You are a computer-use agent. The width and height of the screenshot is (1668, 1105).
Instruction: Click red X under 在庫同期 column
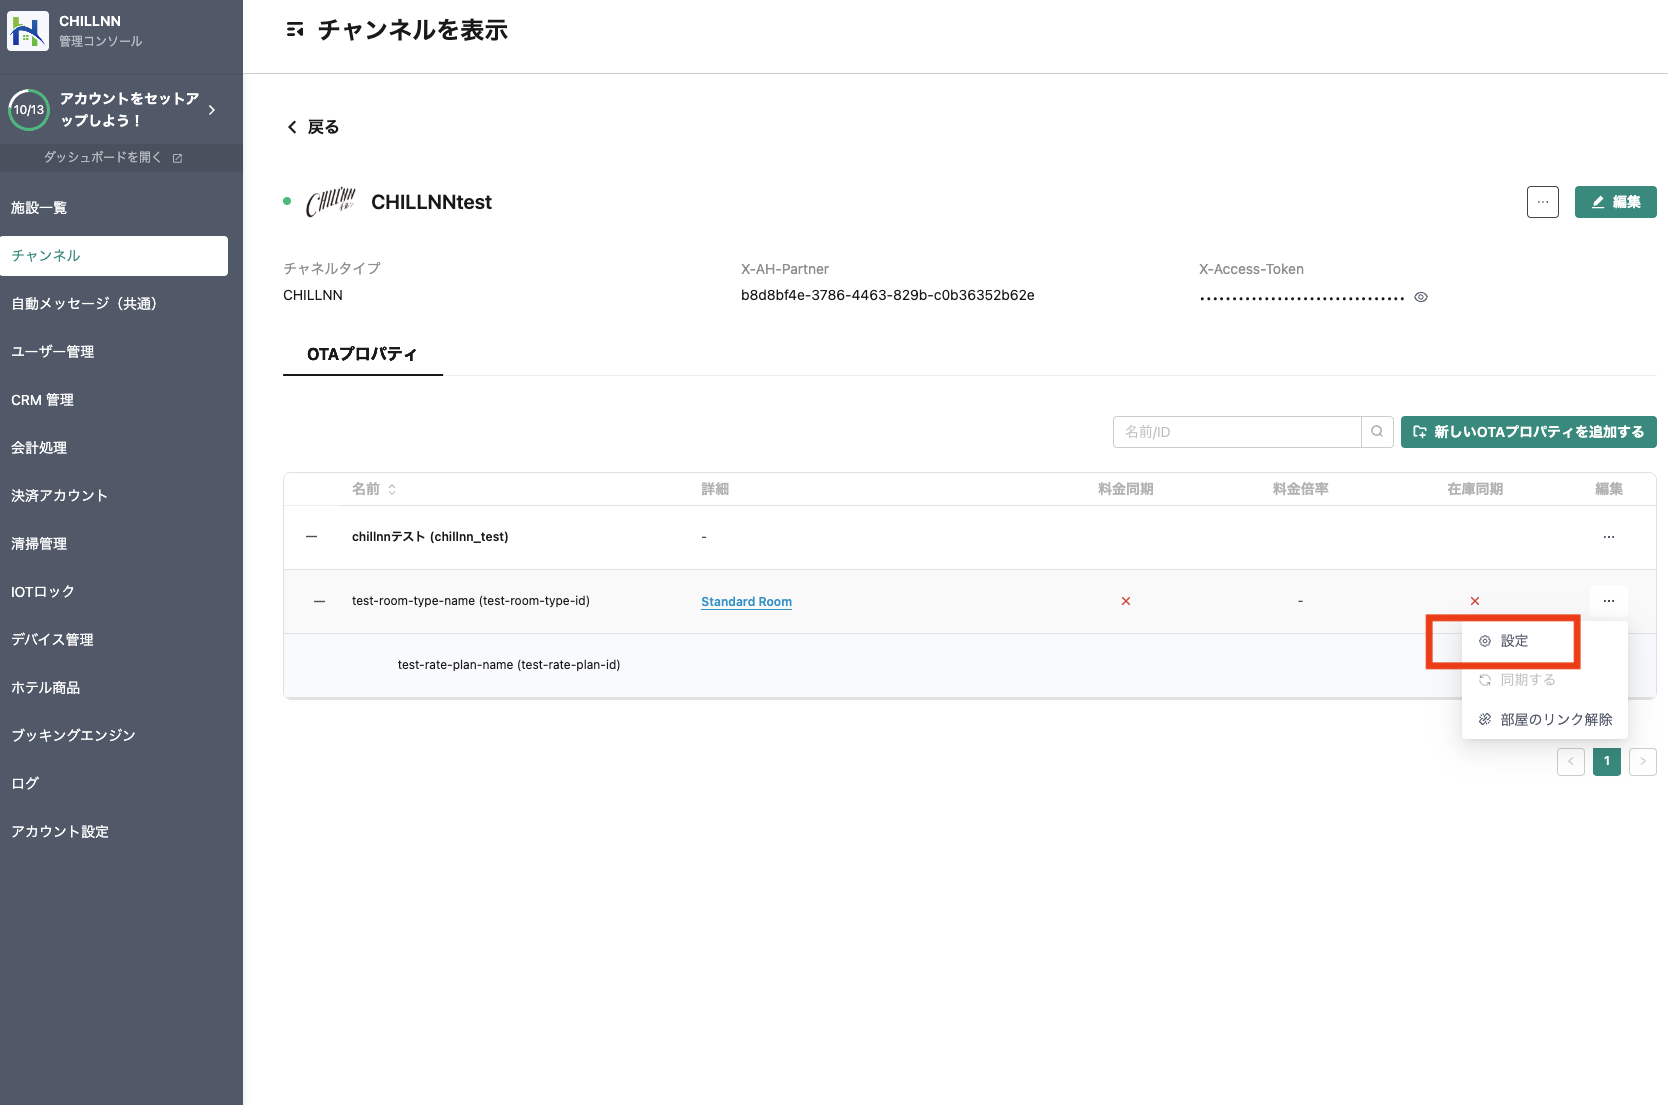coord(1475,601)
